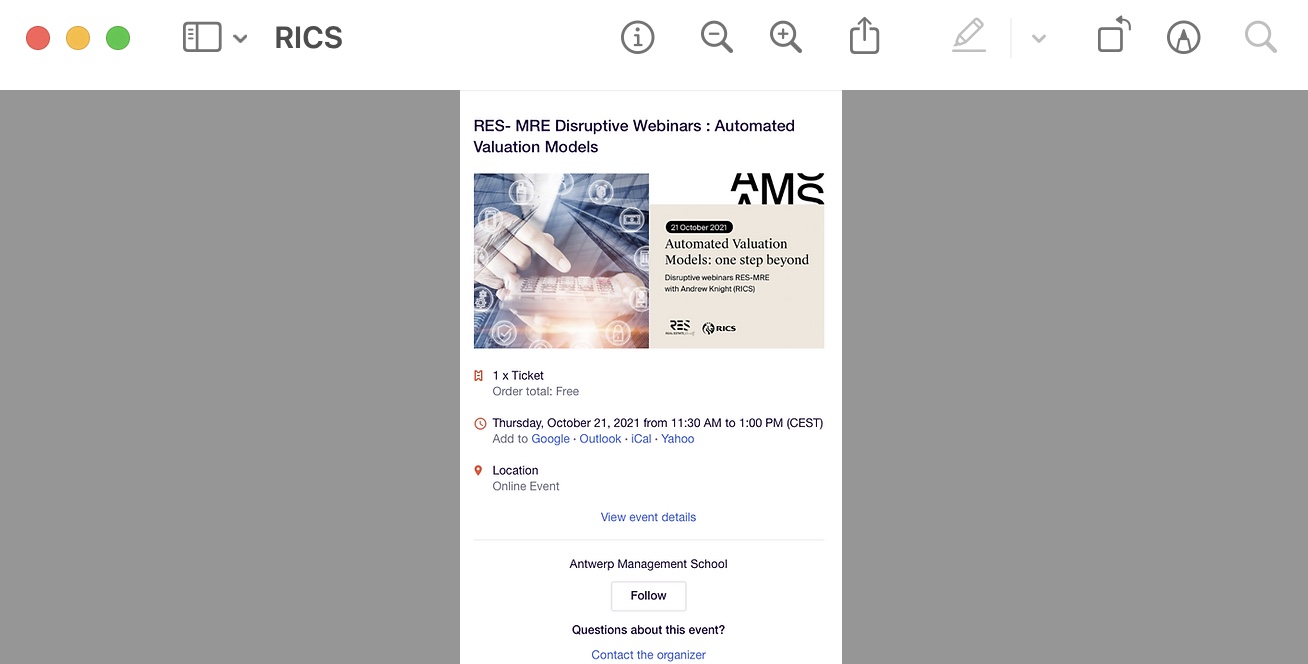
Task: Click the webinar banner image
Action: tap(648, 261)
